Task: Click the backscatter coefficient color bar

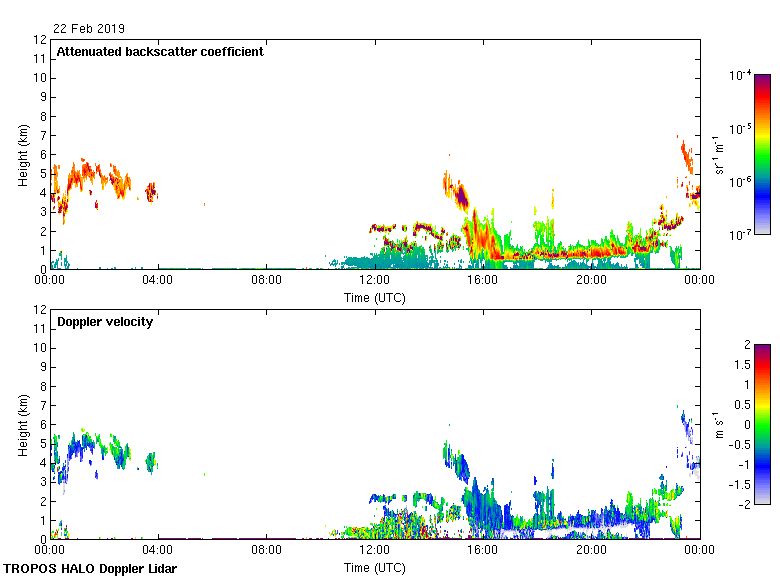Action: click(x=762, y=154)
